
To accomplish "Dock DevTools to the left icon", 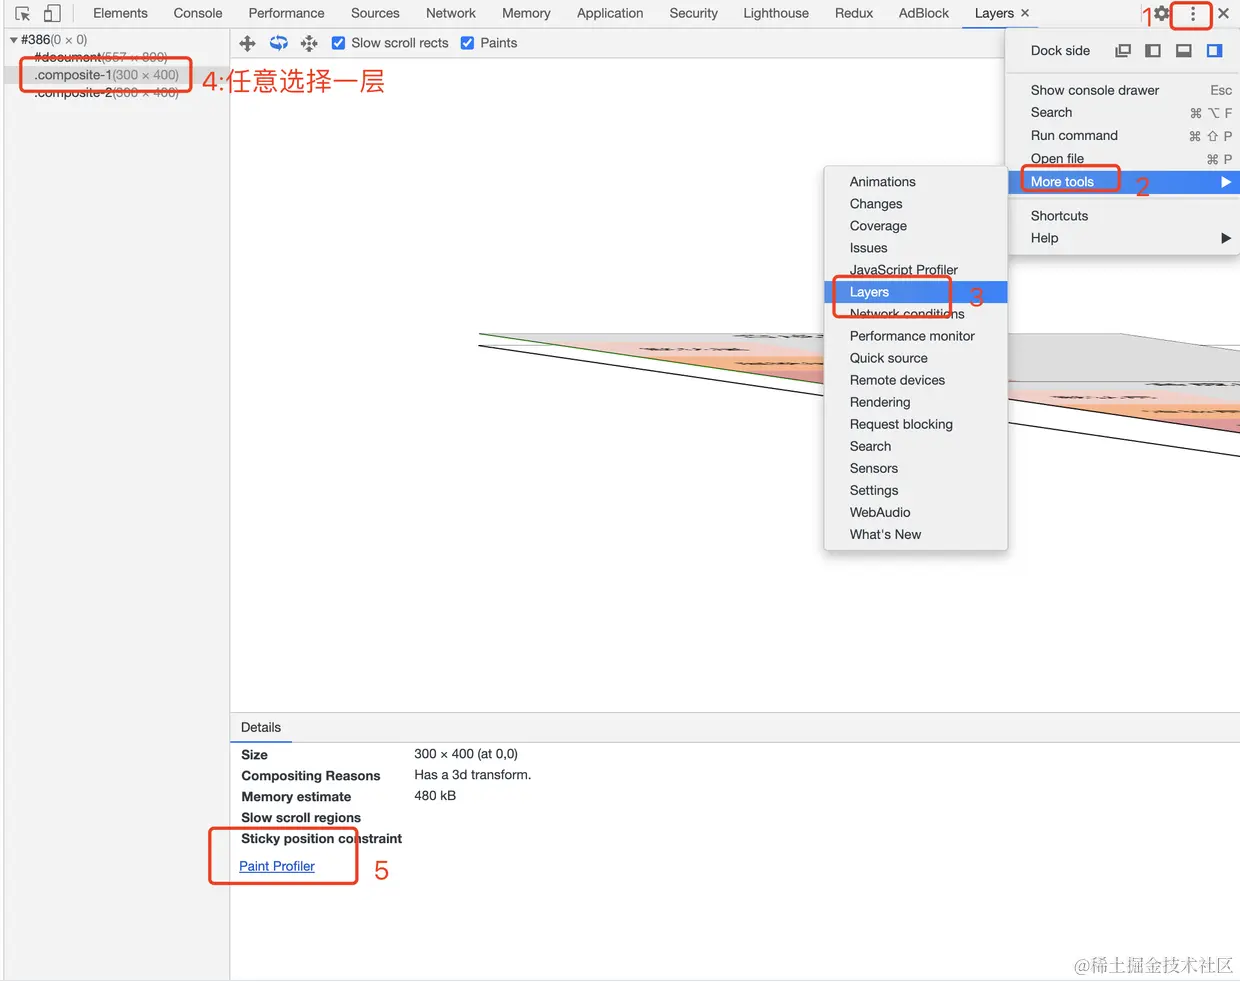I will (x=1153, y=51).
